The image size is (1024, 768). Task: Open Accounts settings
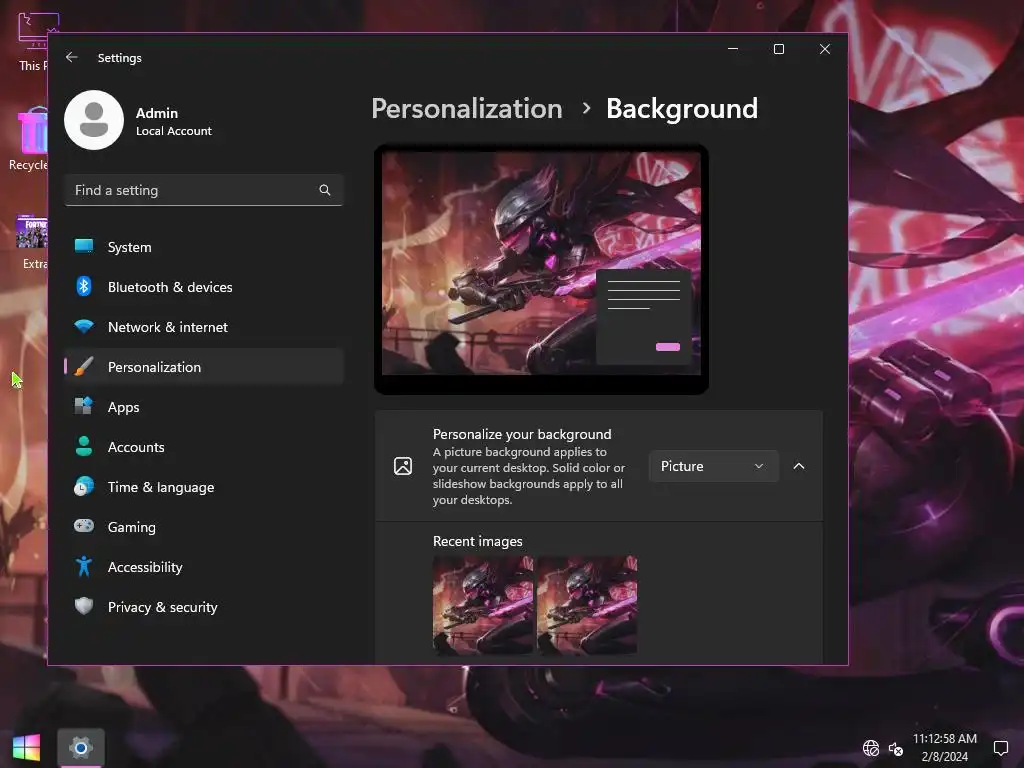[x=204, y=447]
